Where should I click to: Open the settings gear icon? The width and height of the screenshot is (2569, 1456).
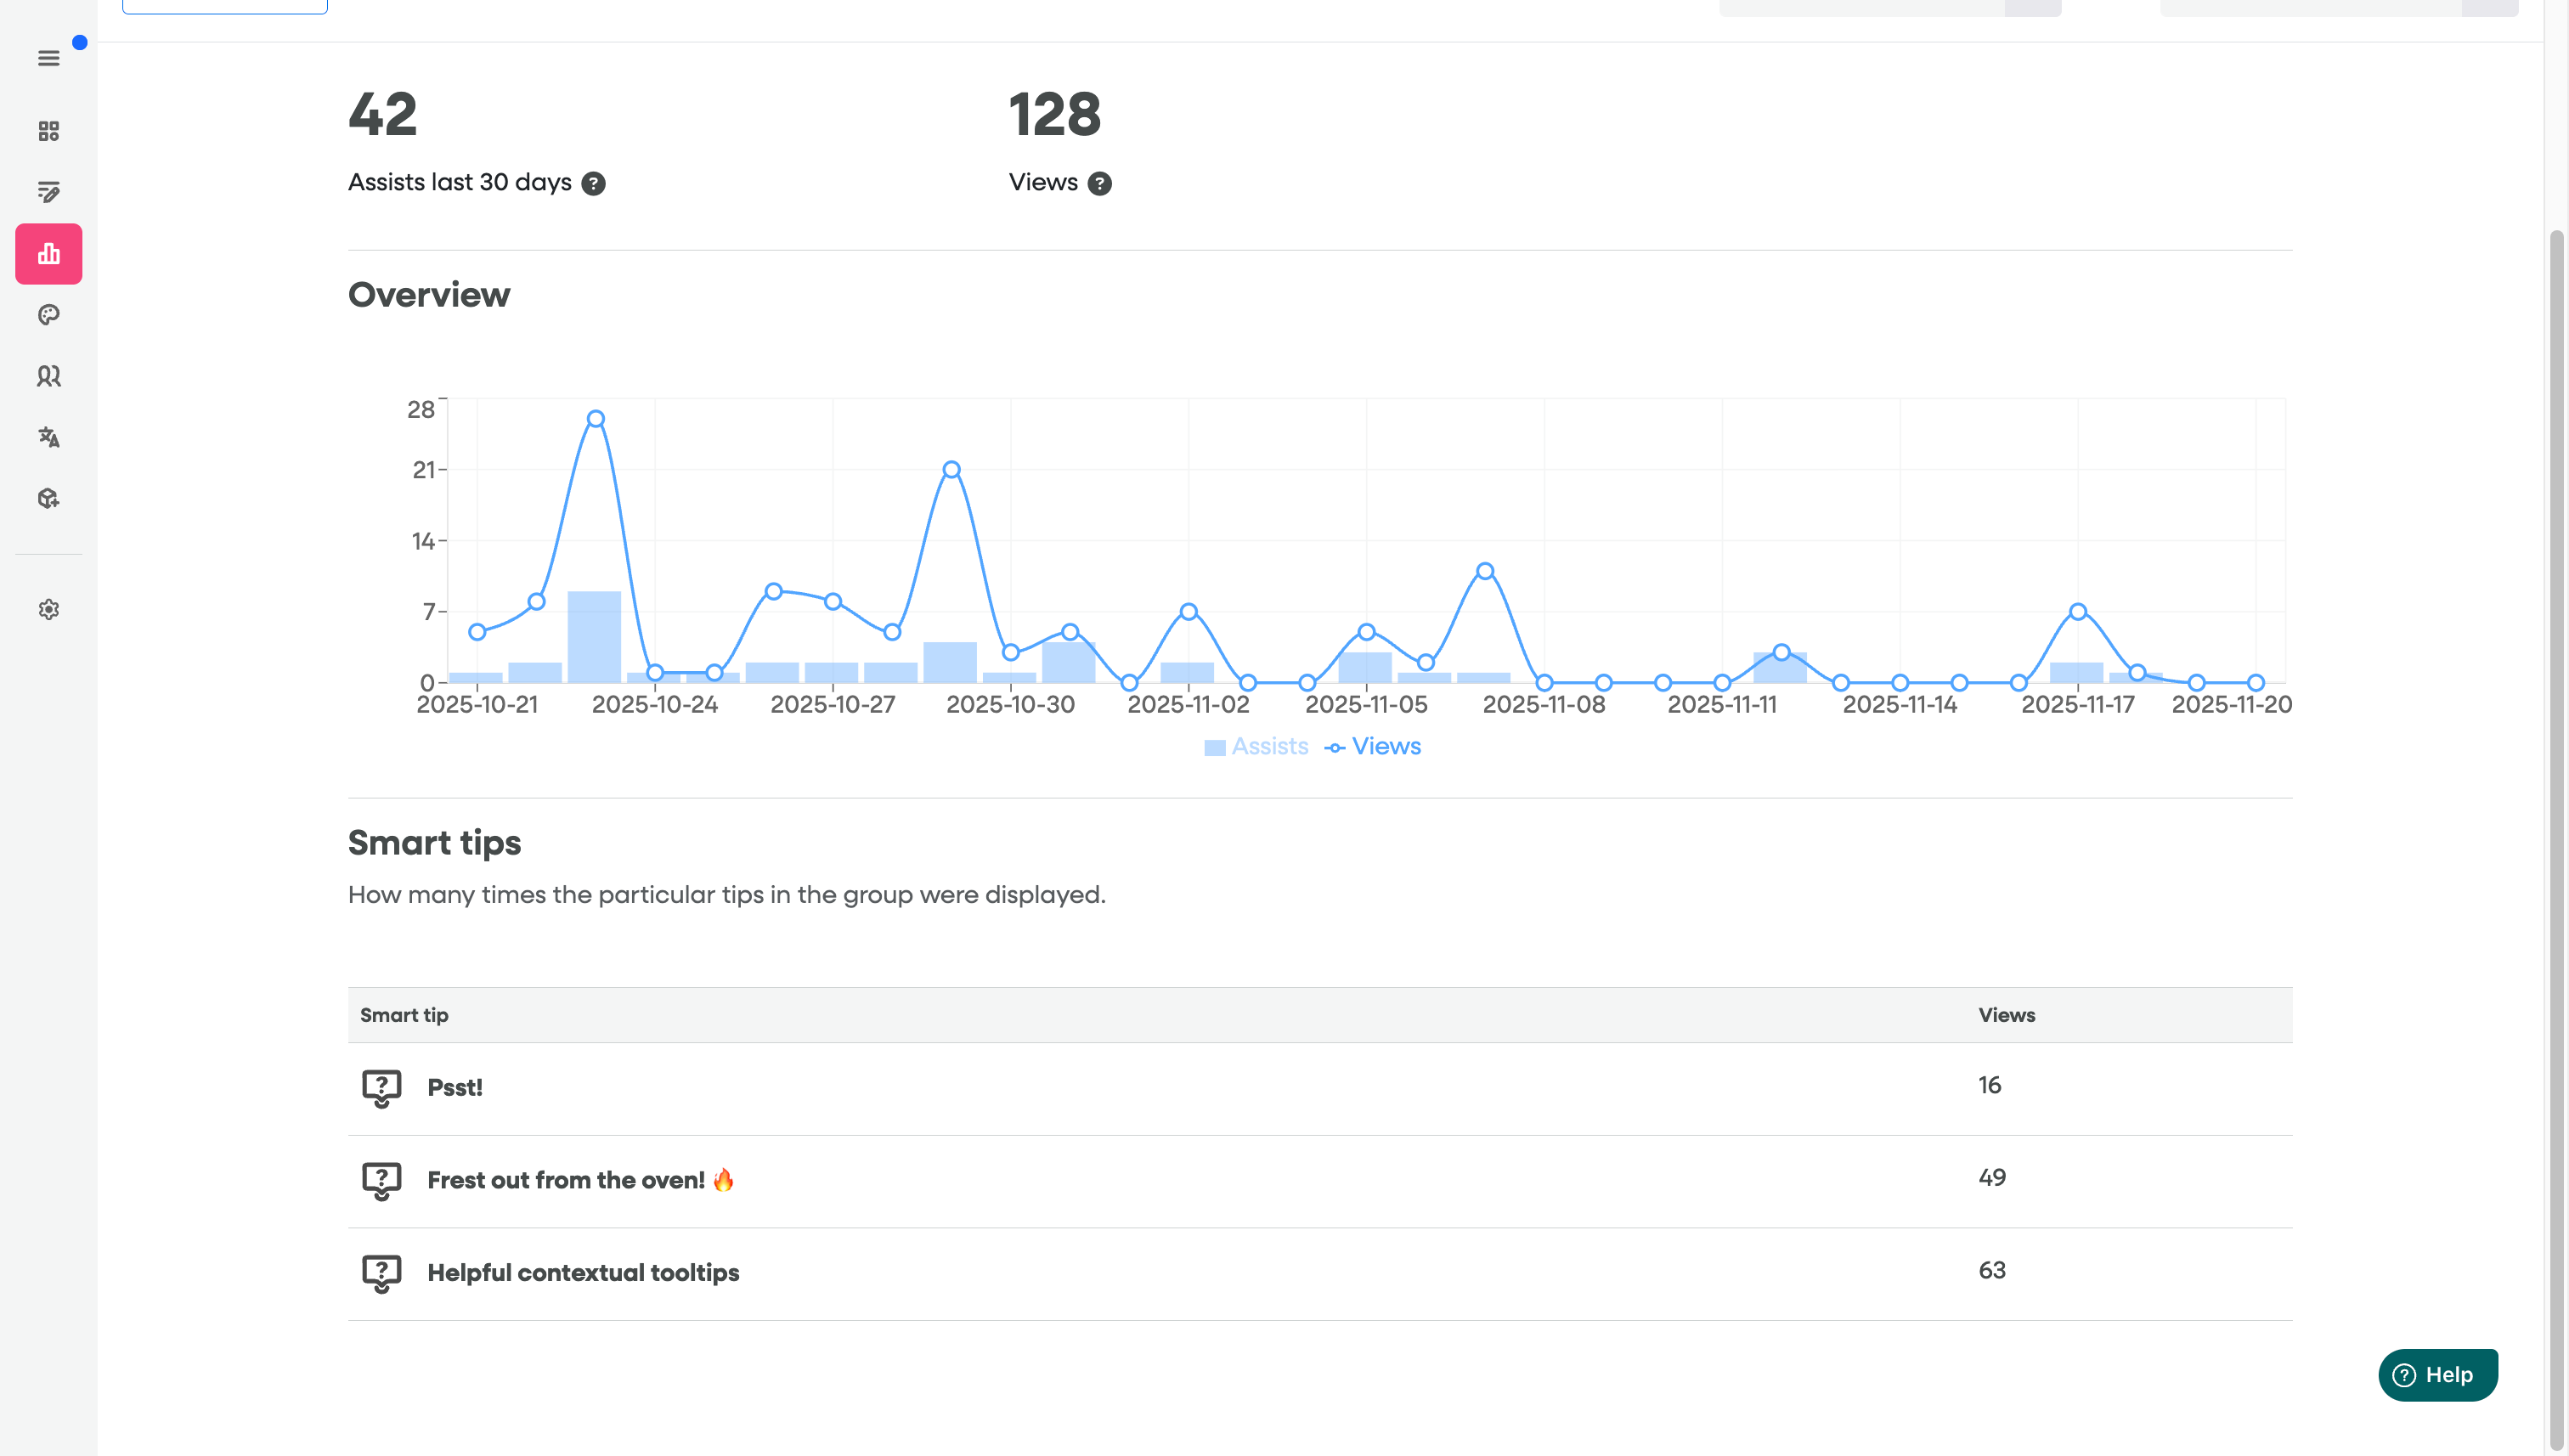point(48,609)
